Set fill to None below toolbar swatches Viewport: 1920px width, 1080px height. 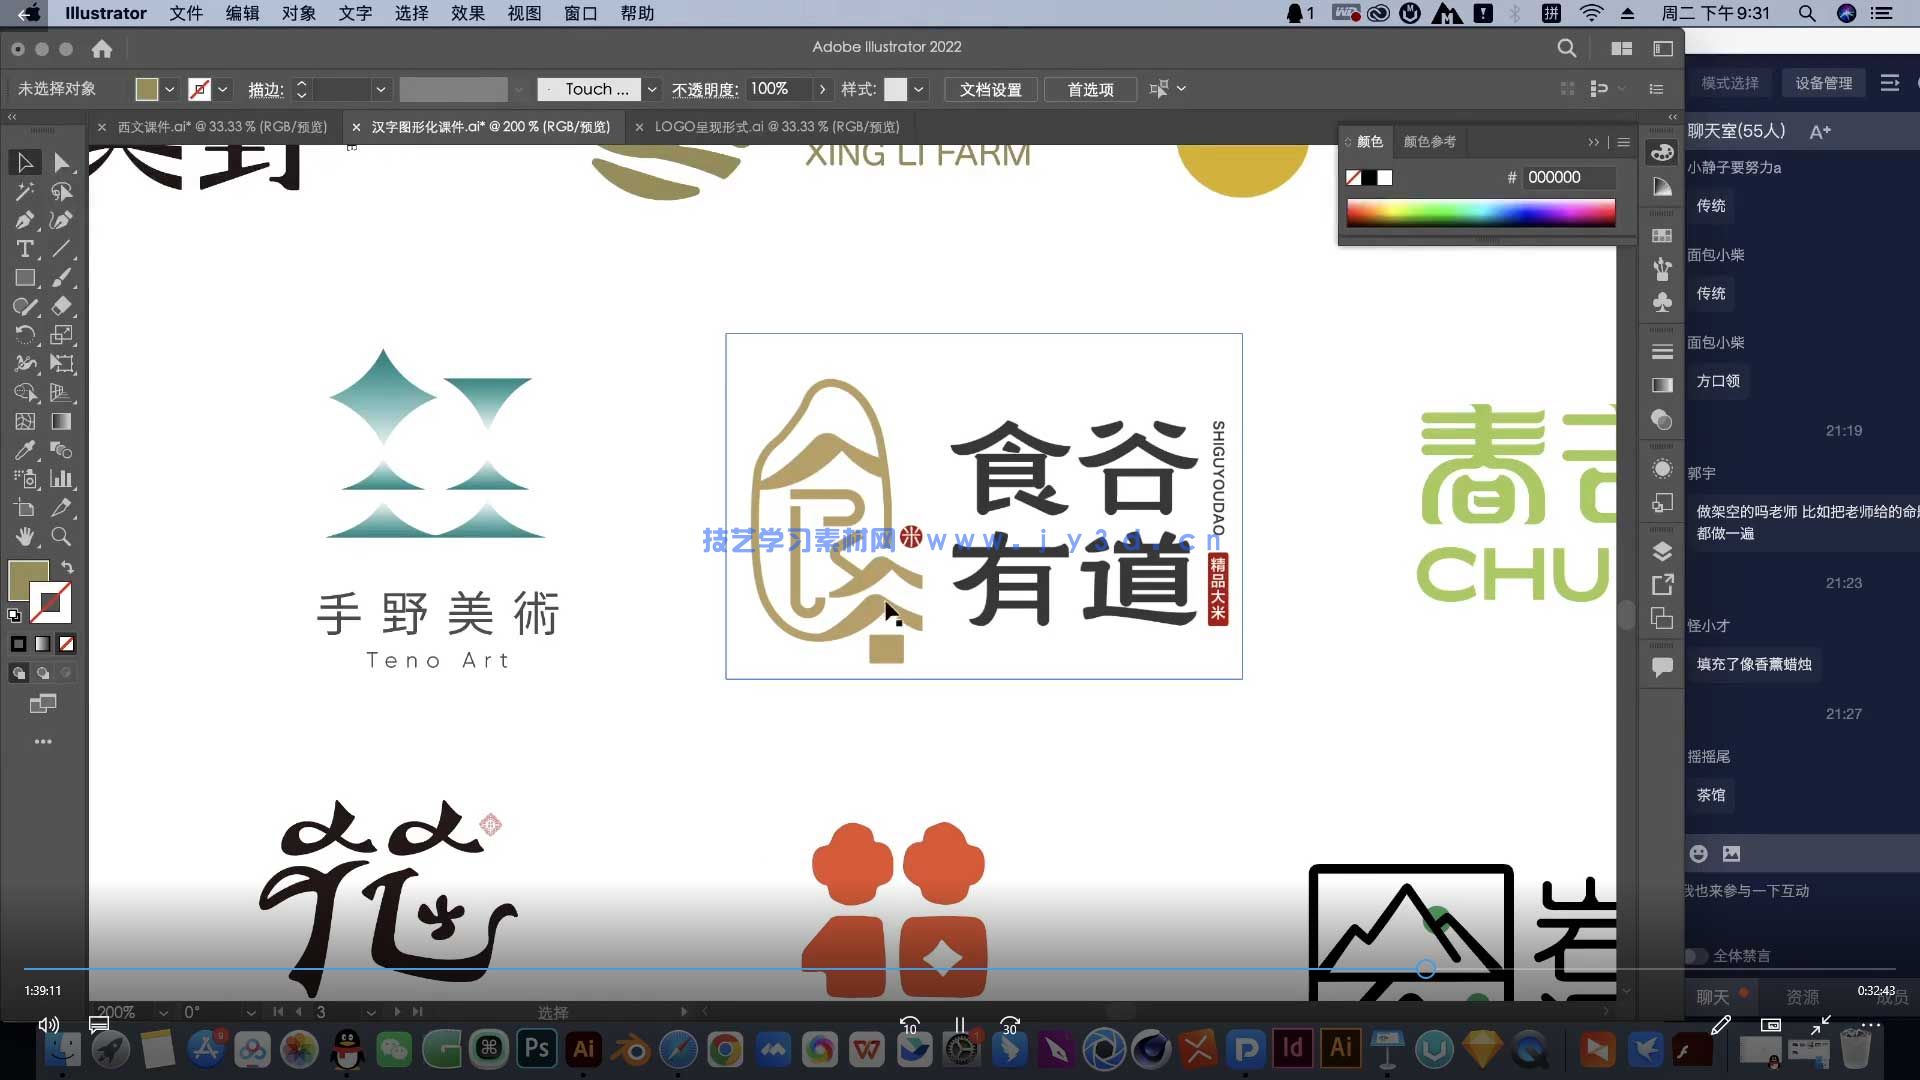[x=66, y=644]
